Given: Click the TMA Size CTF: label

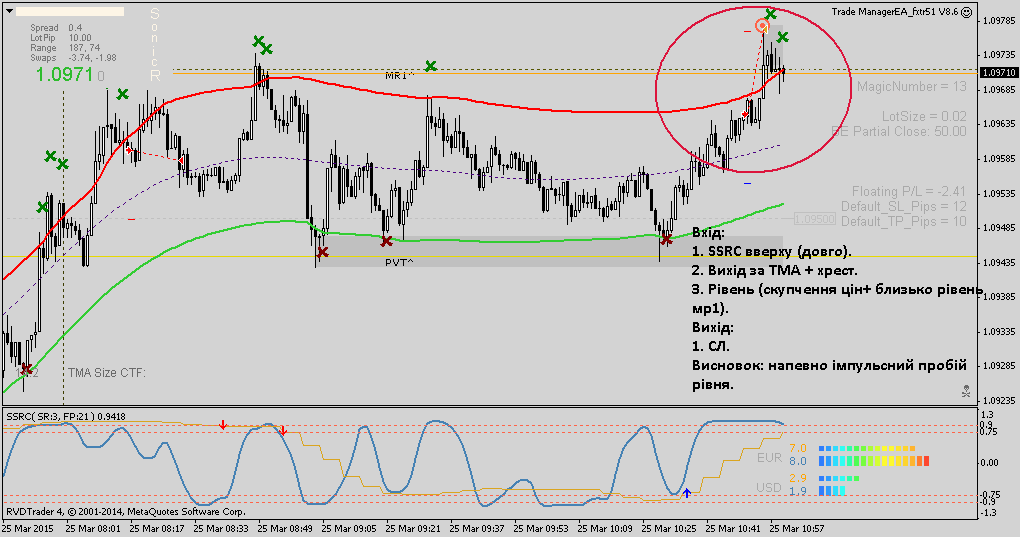Looking at the screenshot, I should coord(107,373).
